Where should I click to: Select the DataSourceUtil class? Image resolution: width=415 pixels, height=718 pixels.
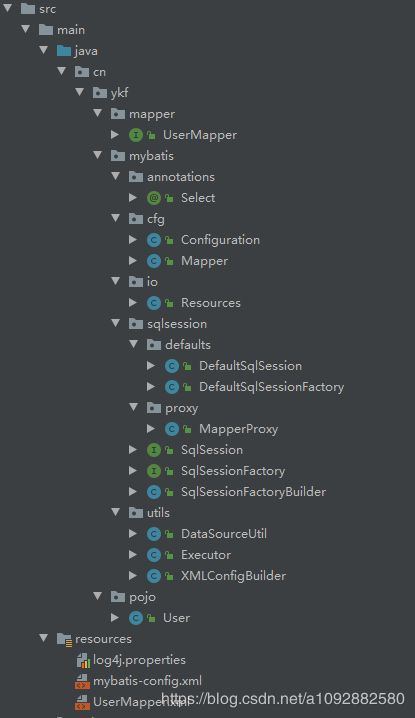(224, 534)
